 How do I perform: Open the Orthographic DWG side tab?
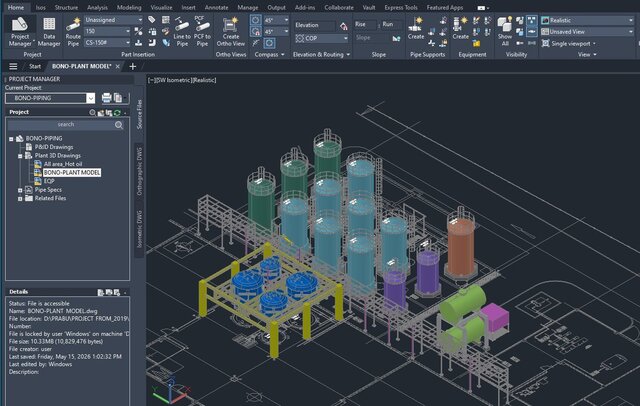[x=139, y=171]
